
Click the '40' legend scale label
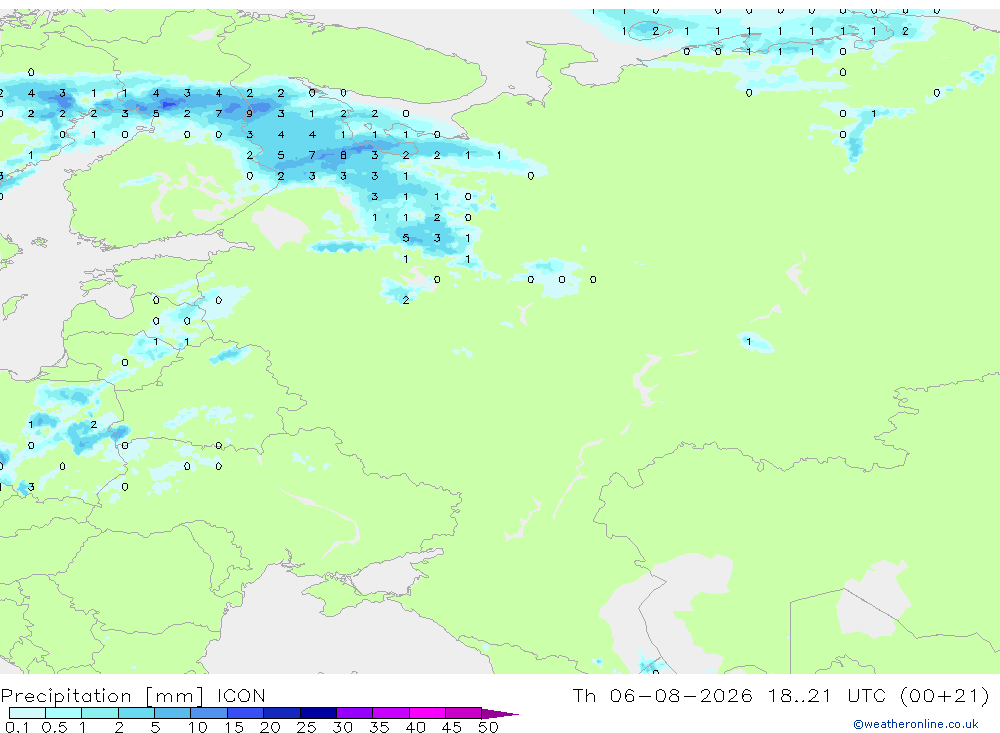416,727
